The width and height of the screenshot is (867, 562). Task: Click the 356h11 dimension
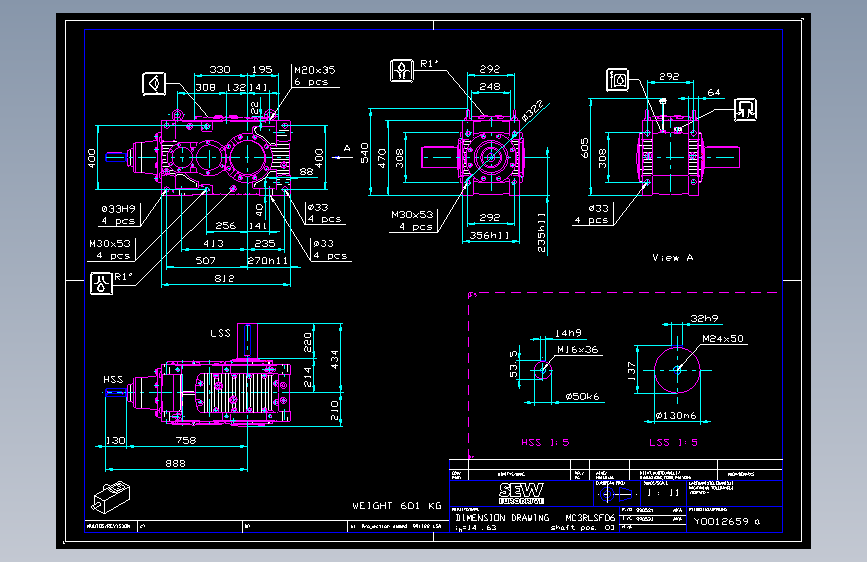(x=489, y=236)
